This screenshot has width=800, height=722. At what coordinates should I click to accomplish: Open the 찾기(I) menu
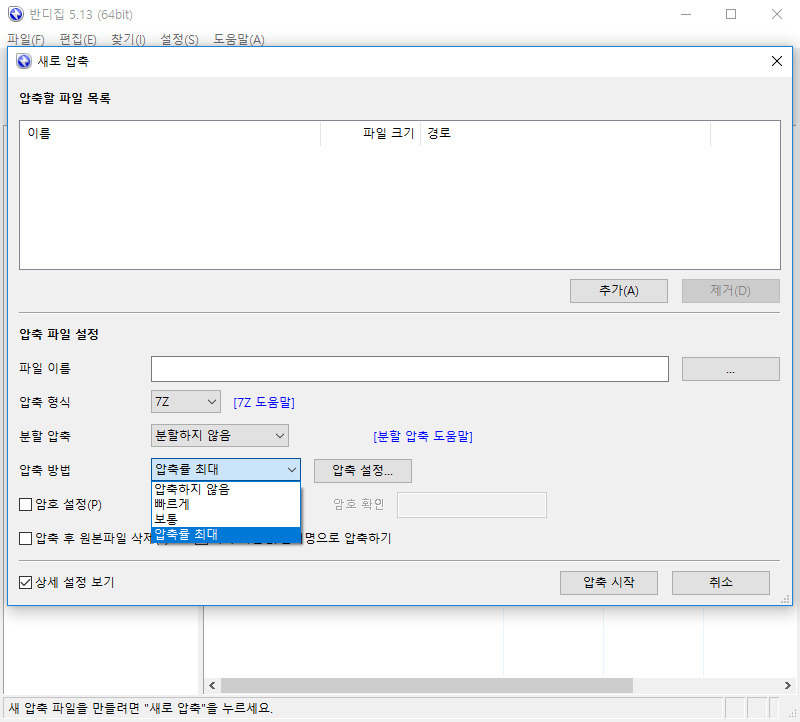129,39
